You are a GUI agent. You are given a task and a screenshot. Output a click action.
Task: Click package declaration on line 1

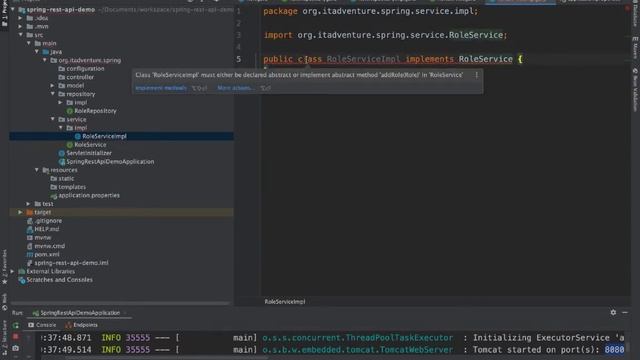pos(370,11)
